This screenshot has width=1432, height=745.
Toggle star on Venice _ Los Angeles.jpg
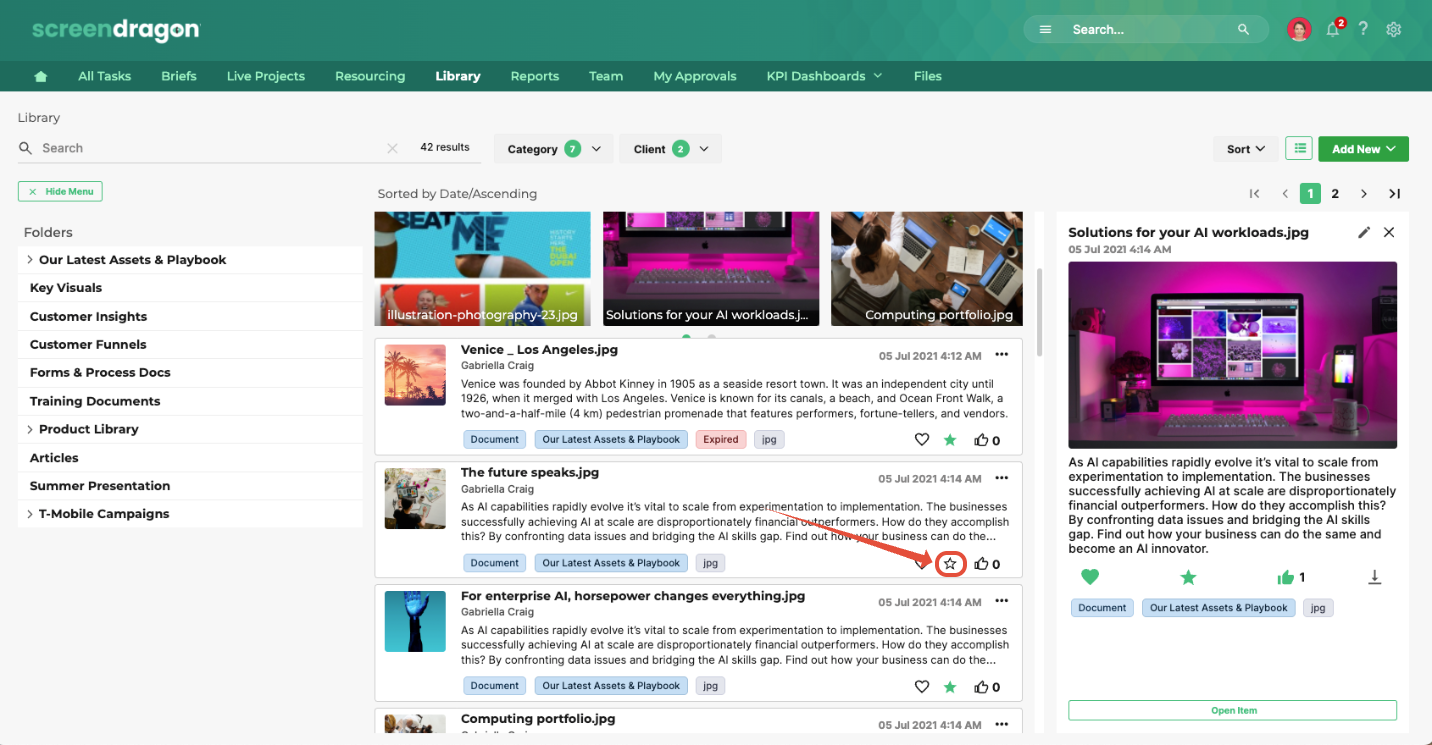coord(950,440)
